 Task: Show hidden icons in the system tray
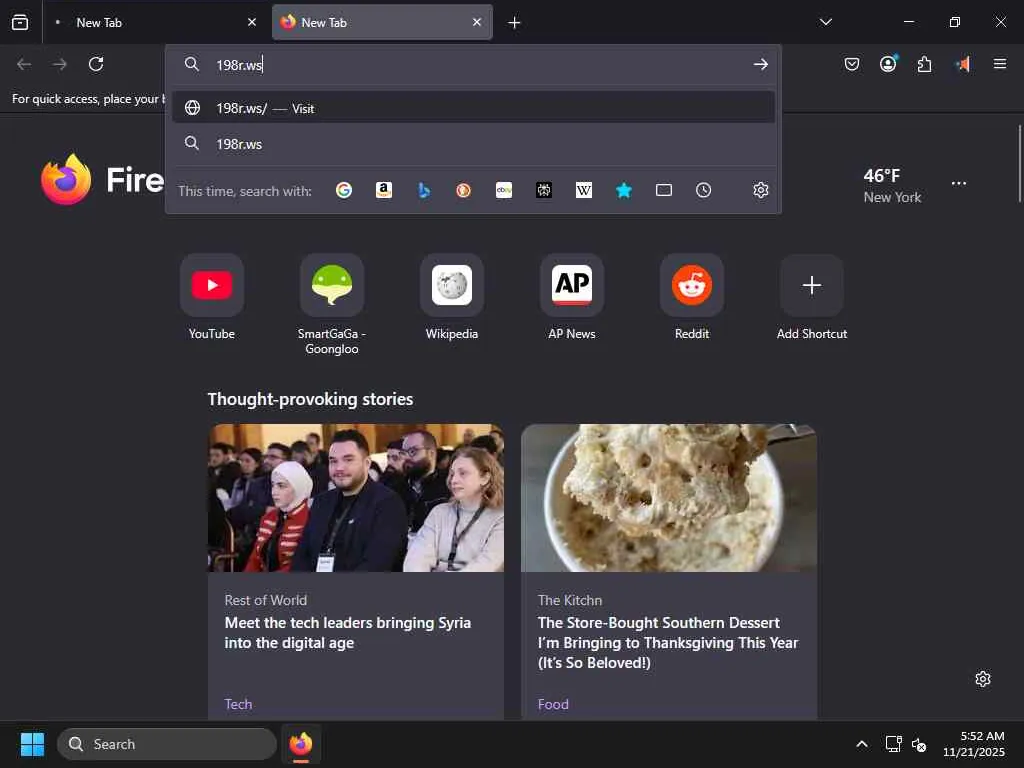[862, 744]
